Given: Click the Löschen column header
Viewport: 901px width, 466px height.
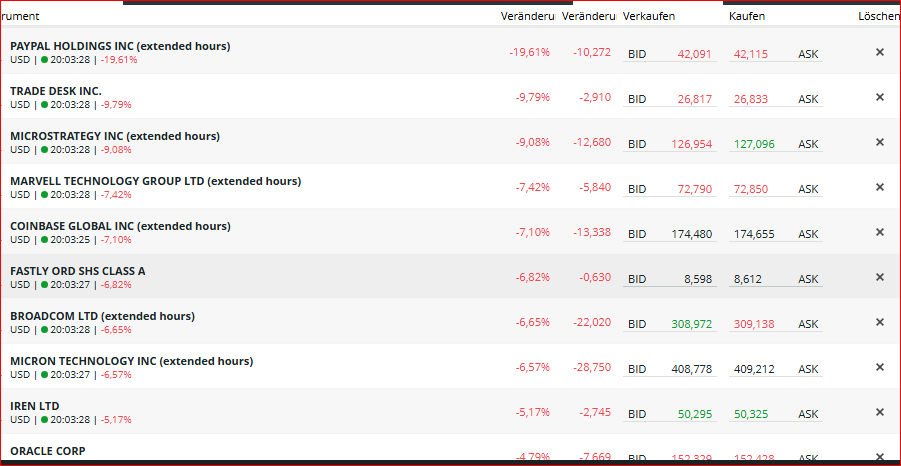Looking at the screenshot, I should (877, 17).
